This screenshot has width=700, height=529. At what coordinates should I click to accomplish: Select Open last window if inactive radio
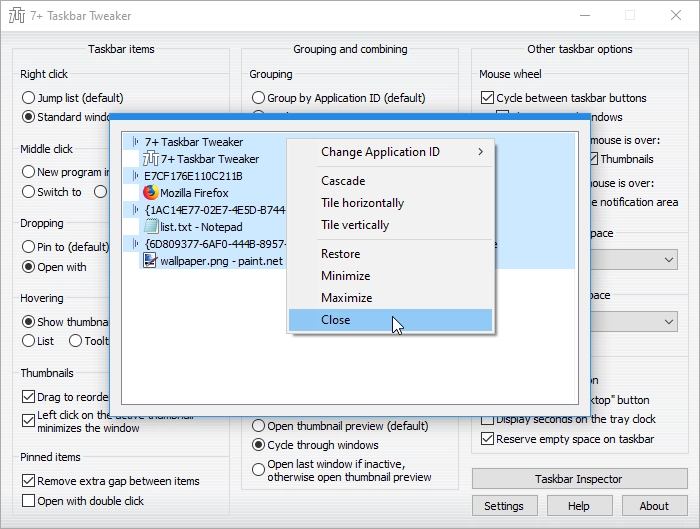(x=258, y=470)
